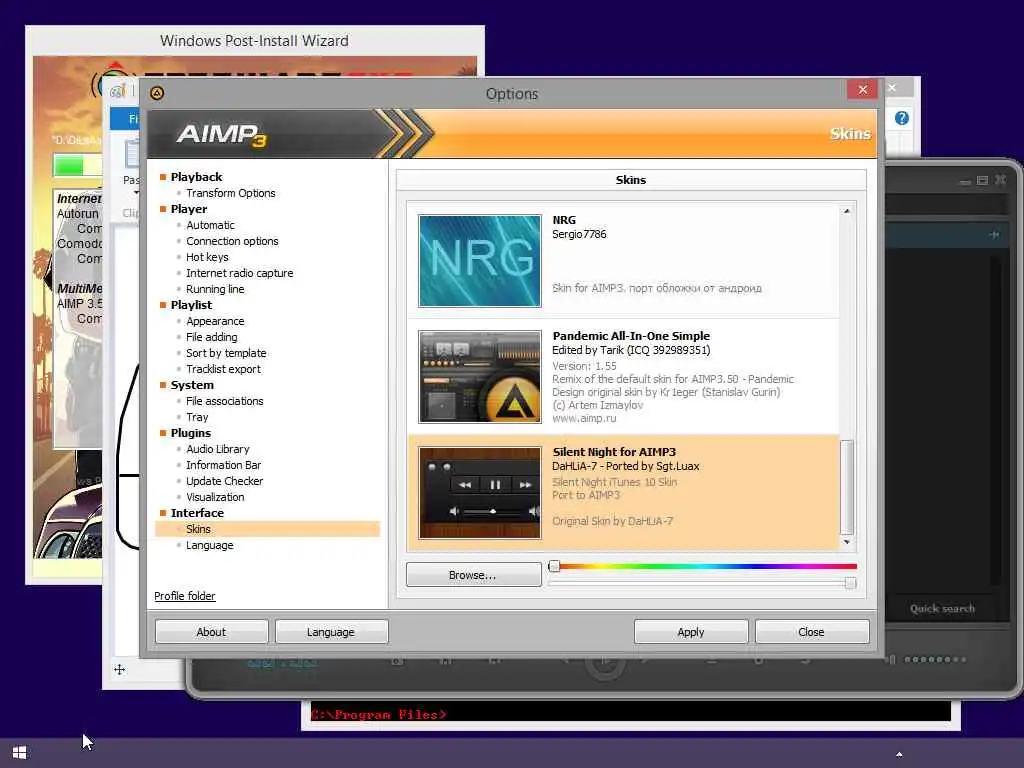Click the move cross icon in background window

pyautogui.click(x=120, y=669)
